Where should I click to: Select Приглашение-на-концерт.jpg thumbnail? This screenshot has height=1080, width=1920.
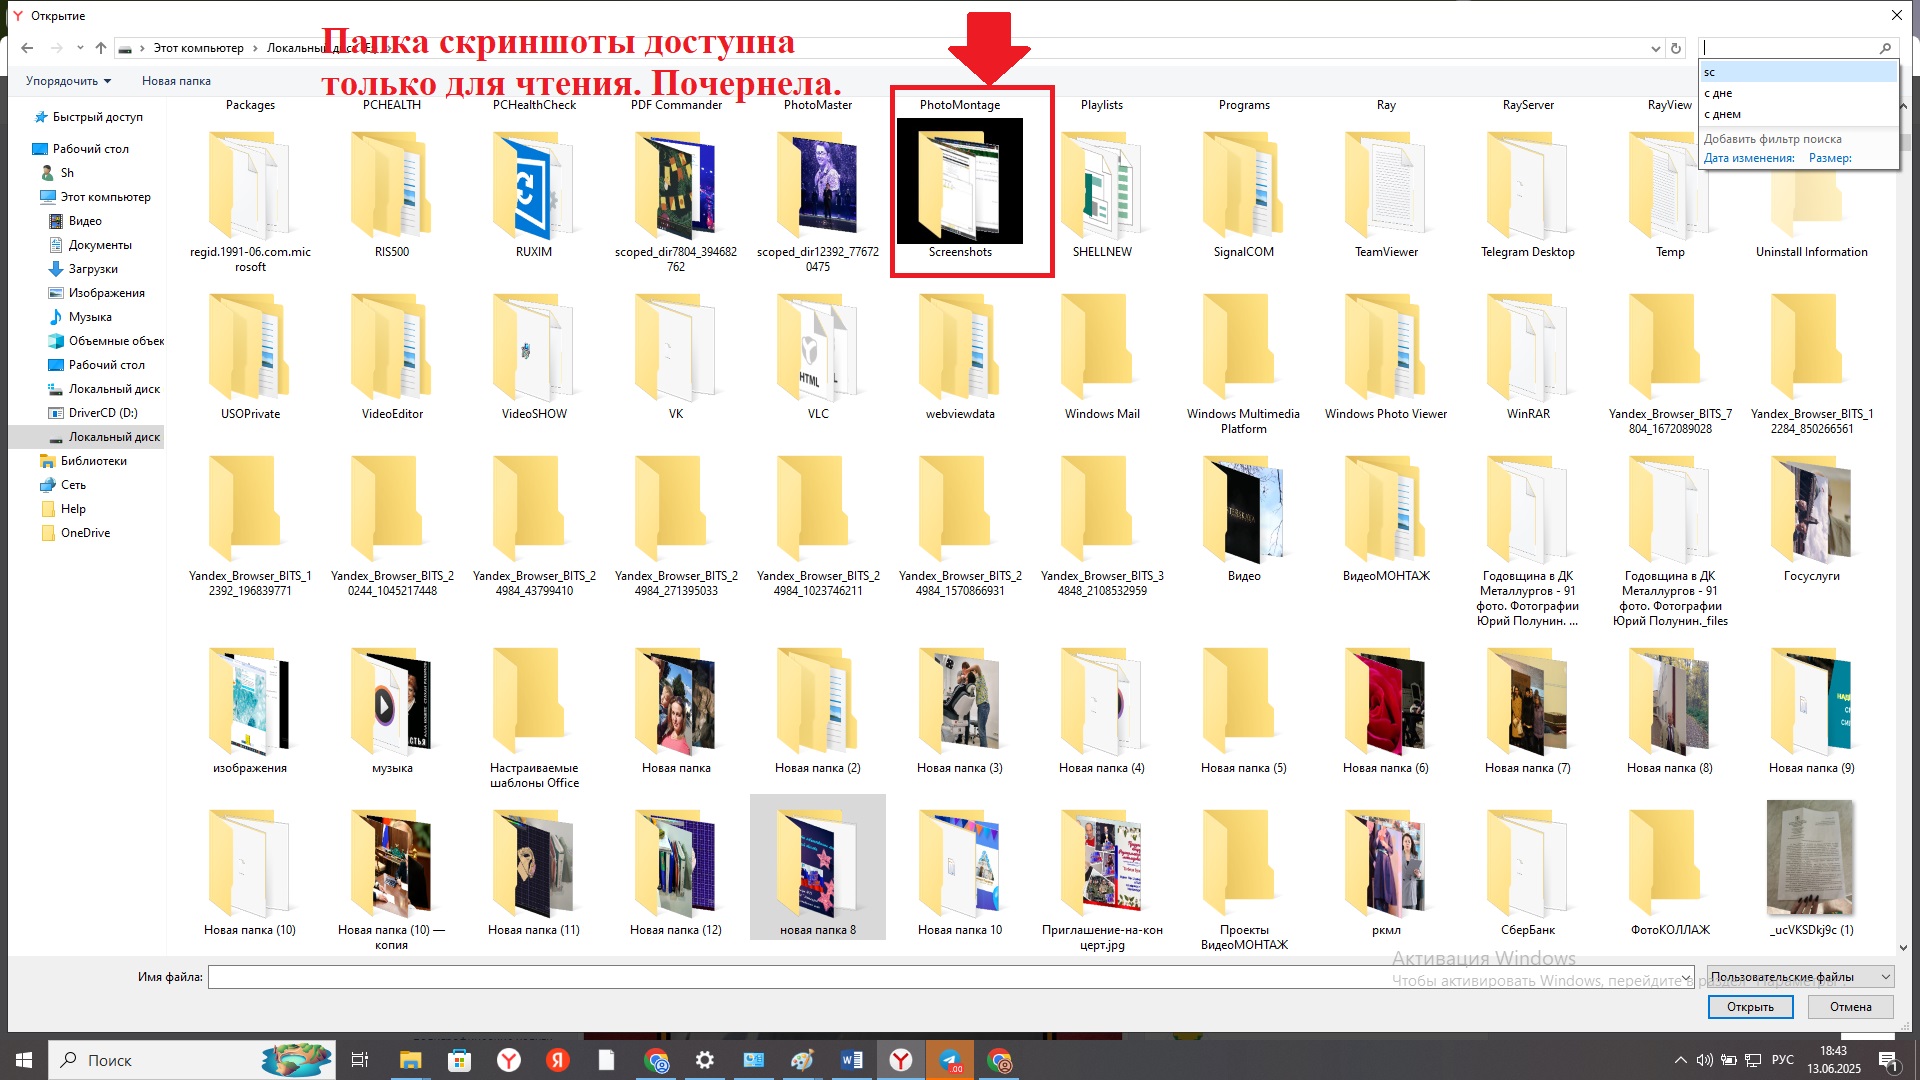(1102, 864)
